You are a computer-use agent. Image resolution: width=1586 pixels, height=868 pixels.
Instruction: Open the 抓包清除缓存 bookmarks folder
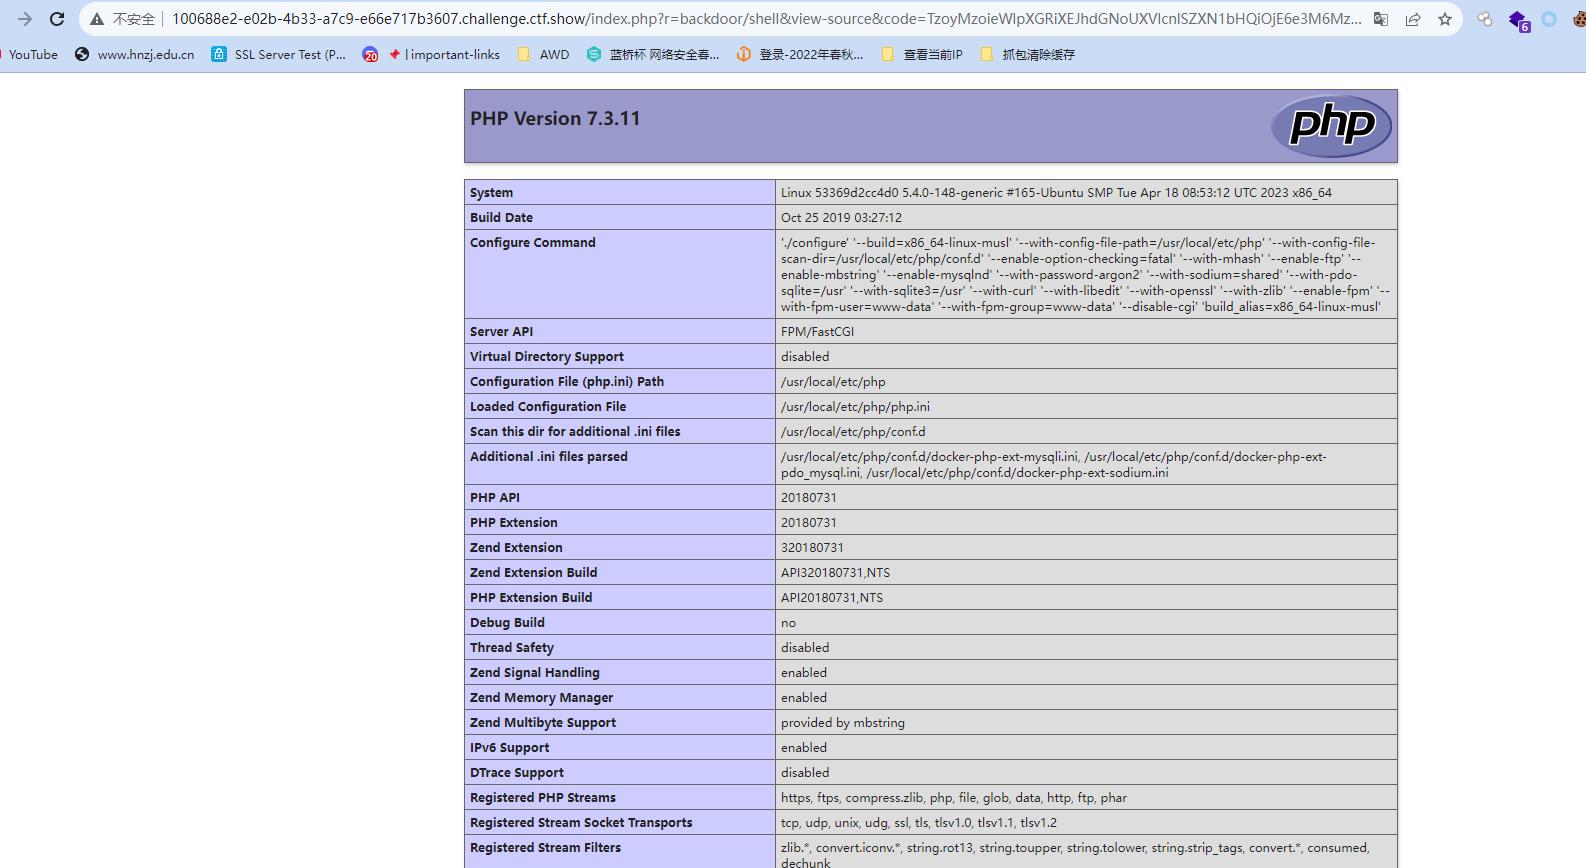point(1028,55)
